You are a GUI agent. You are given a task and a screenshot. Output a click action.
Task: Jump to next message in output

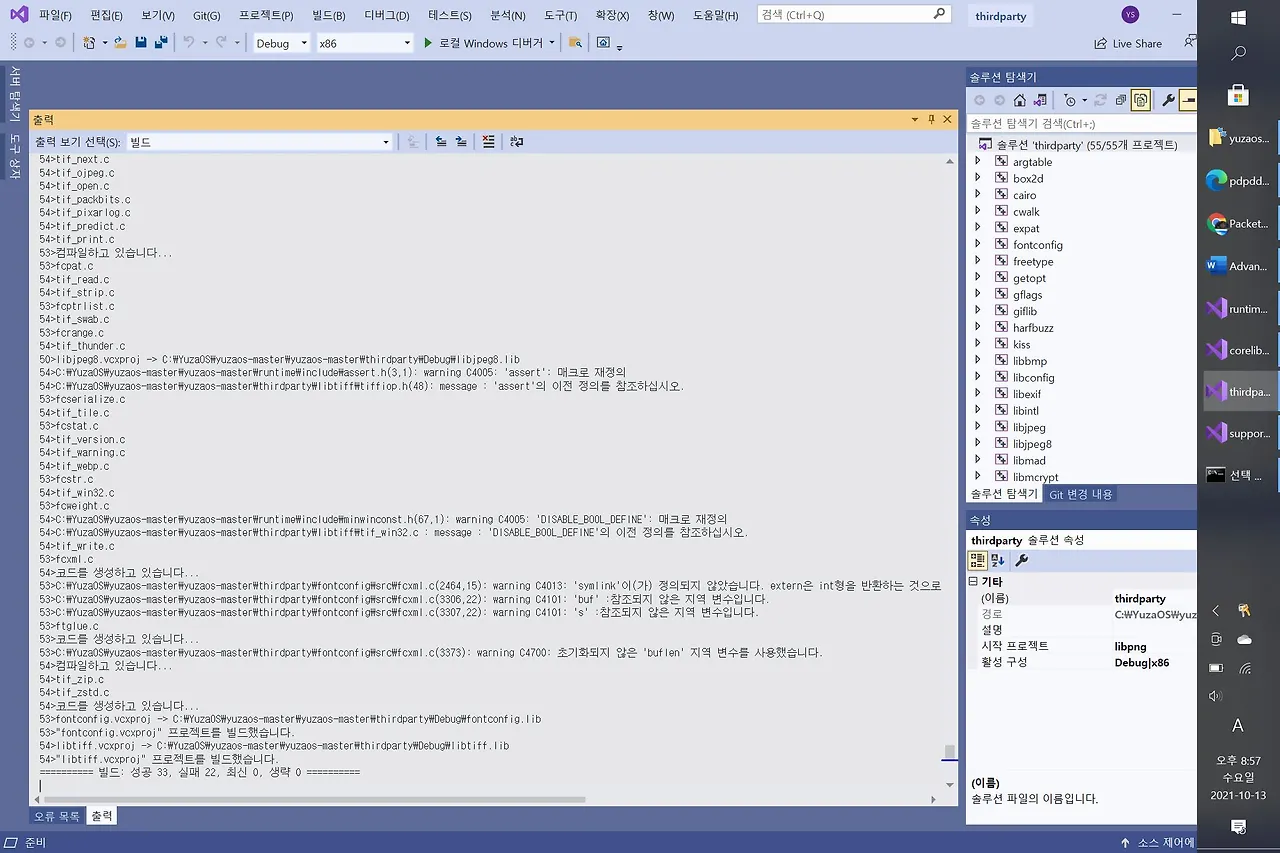coord(460,142)
